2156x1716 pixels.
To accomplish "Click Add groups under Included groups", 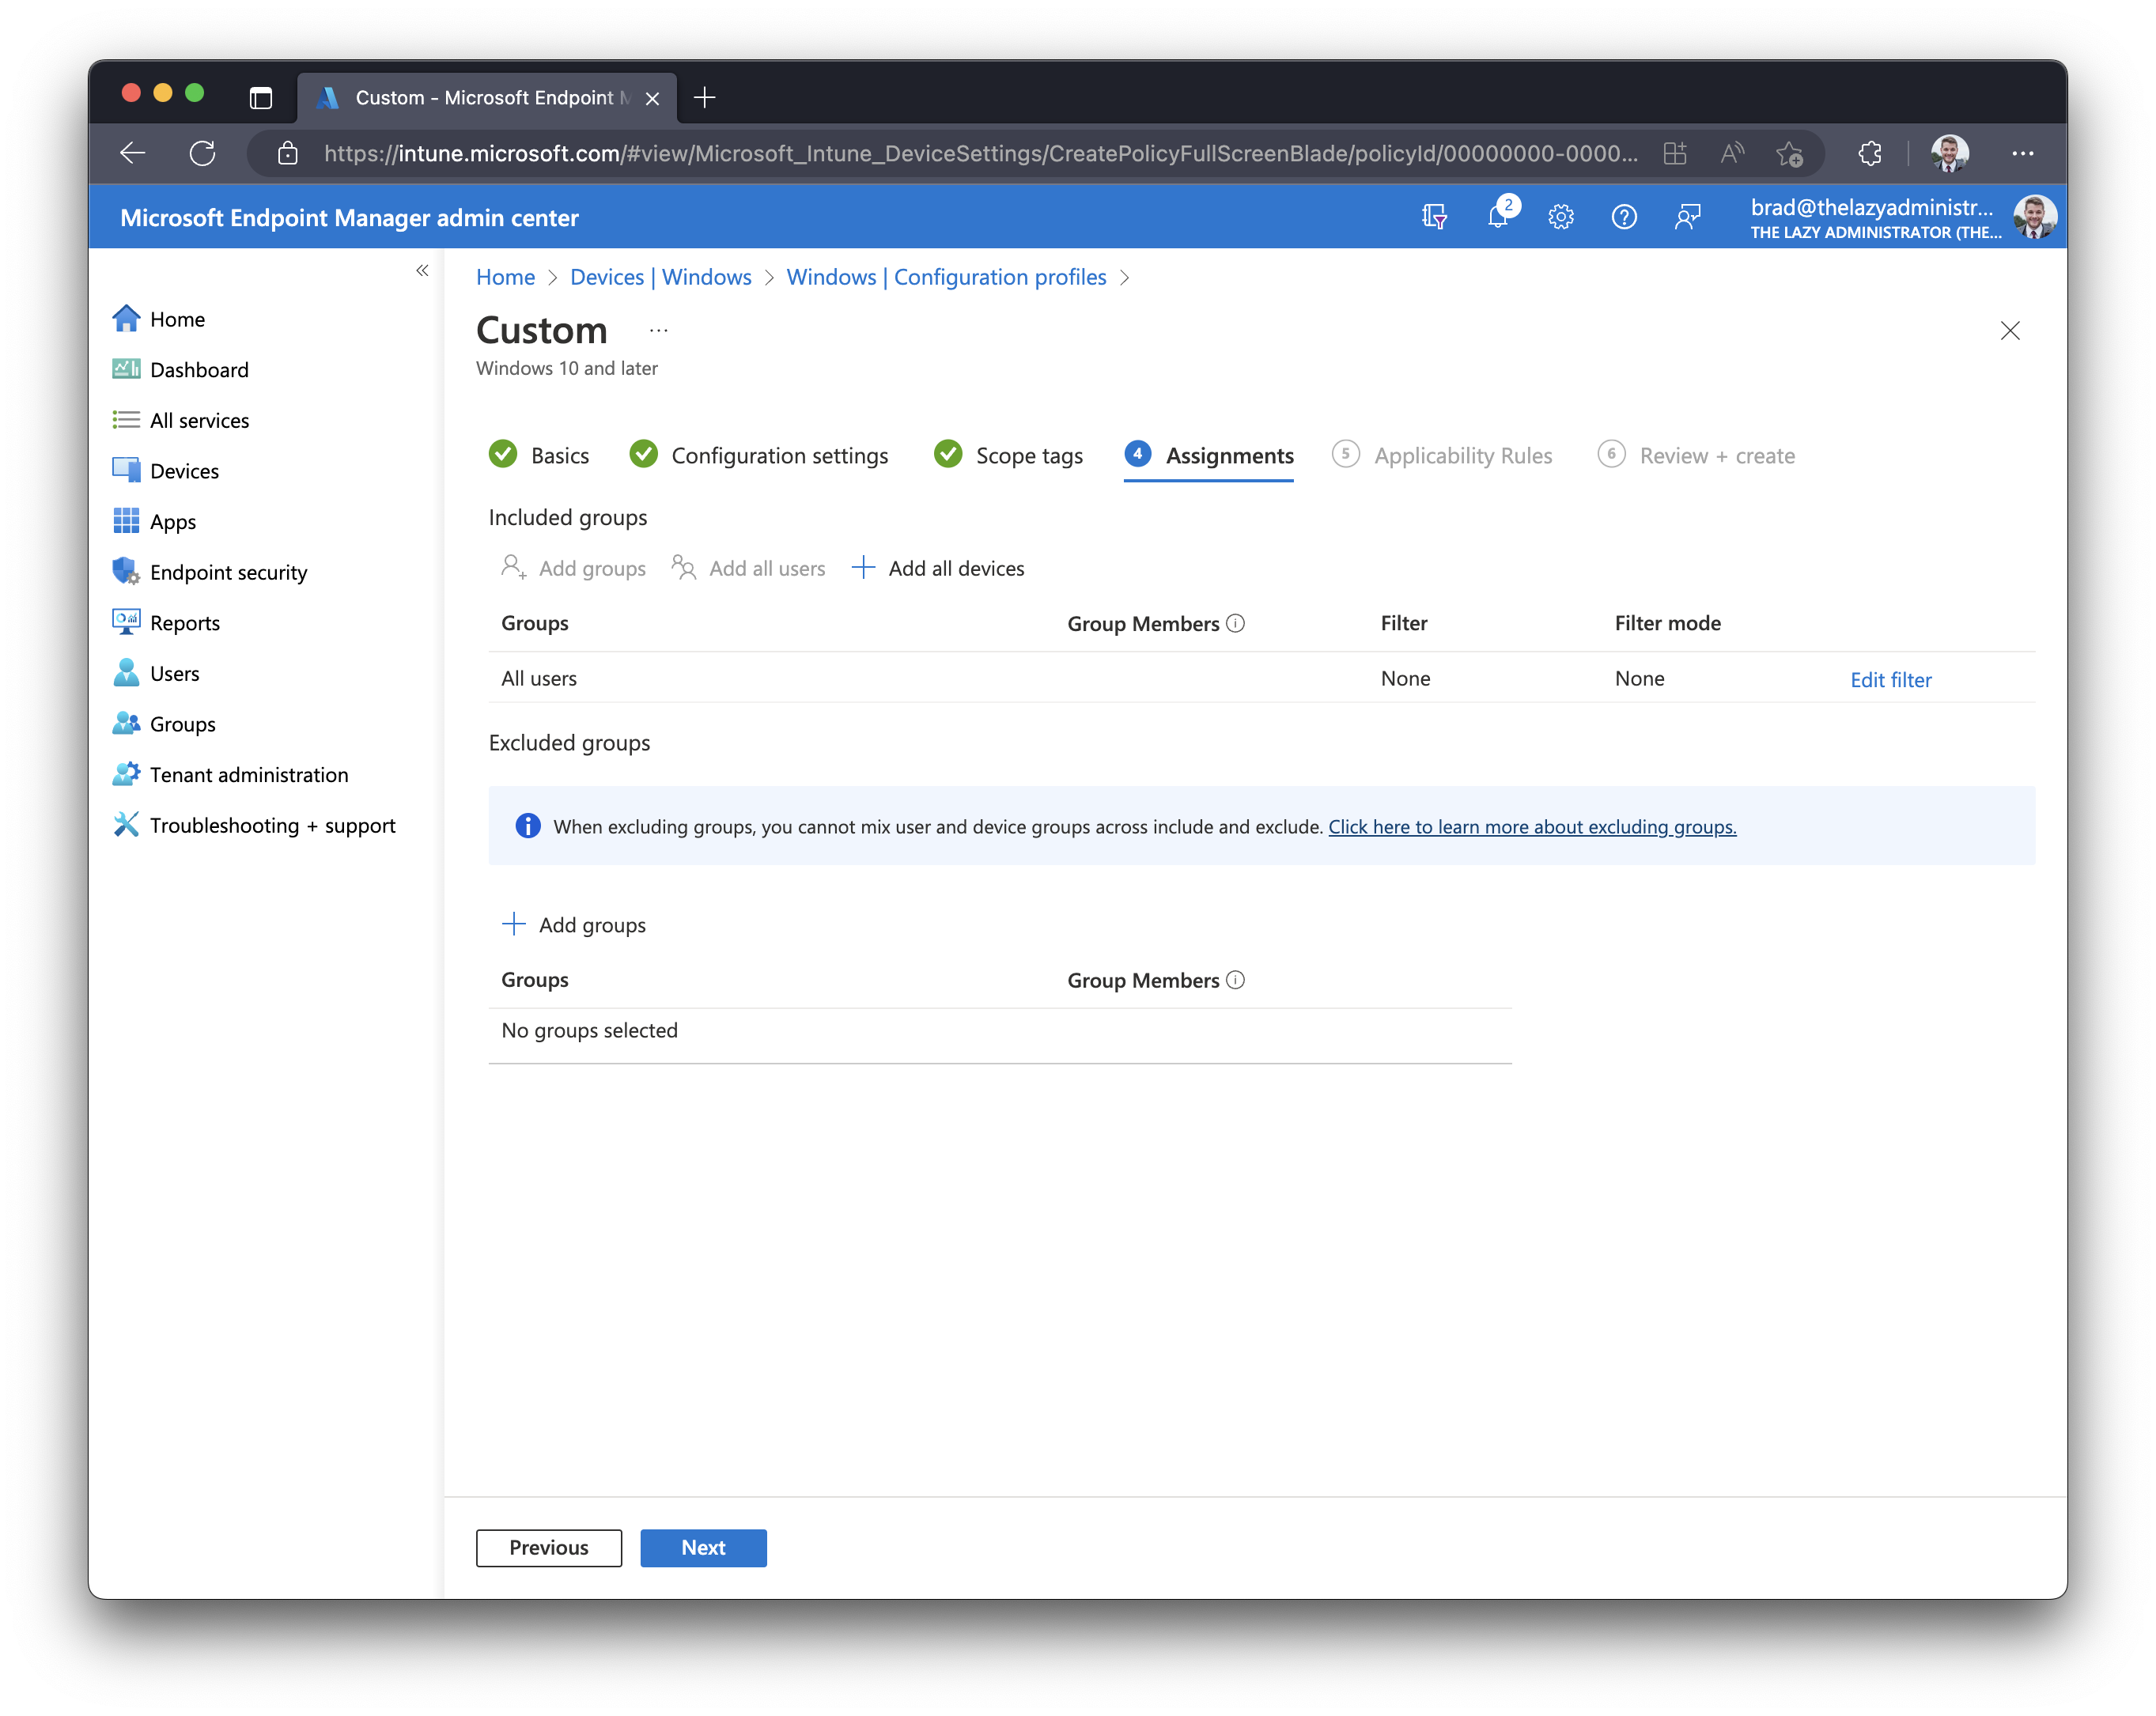I will [573, 568].
